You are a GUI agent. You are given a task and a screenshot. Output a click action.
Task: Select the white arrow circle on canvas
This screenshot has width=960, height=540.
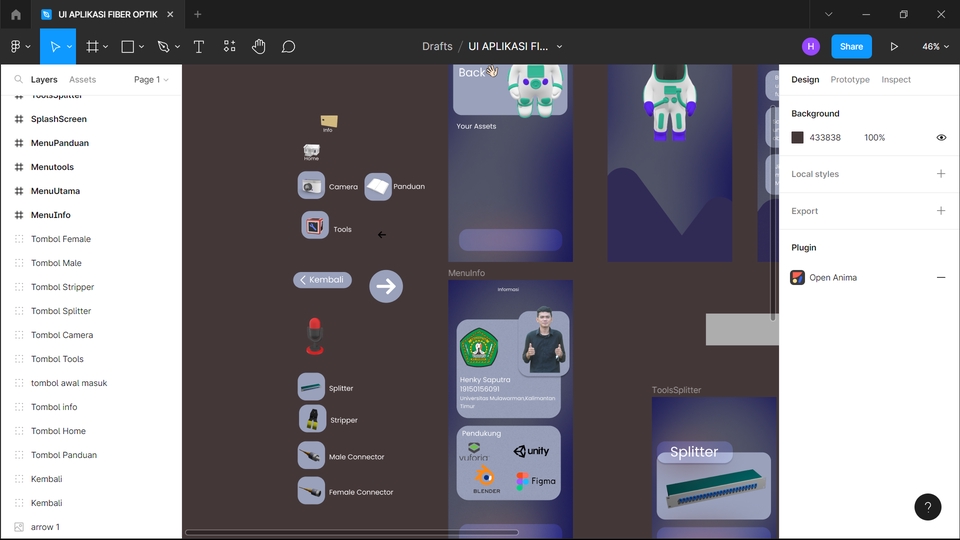coord(386,286)
